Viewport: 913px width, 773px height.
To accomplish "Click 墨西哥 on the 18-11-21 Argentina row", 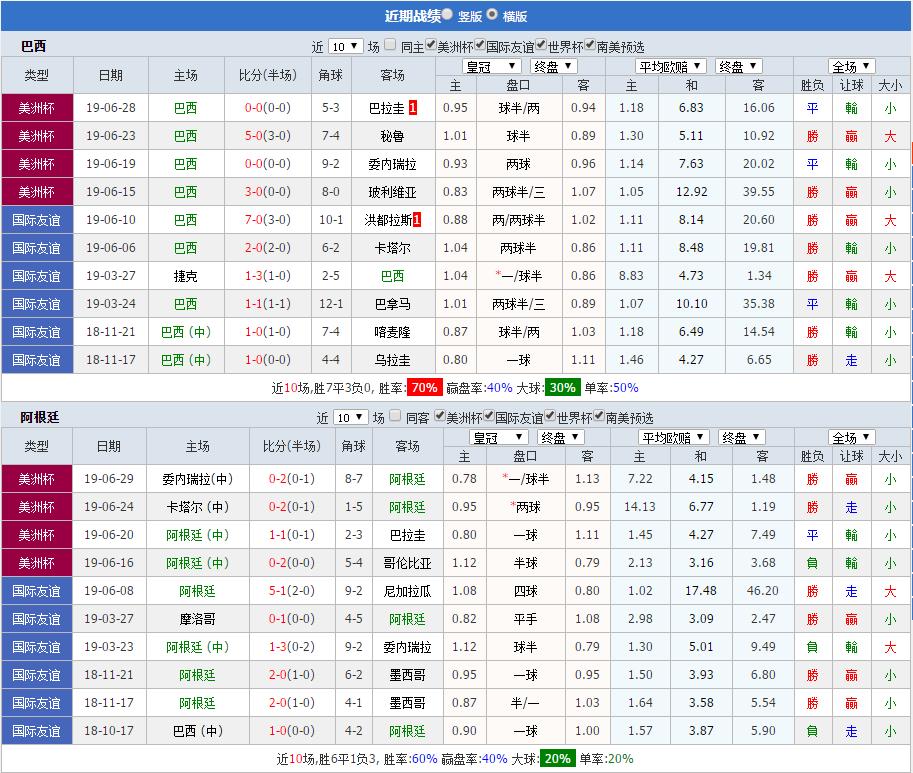I will [408, 675].
